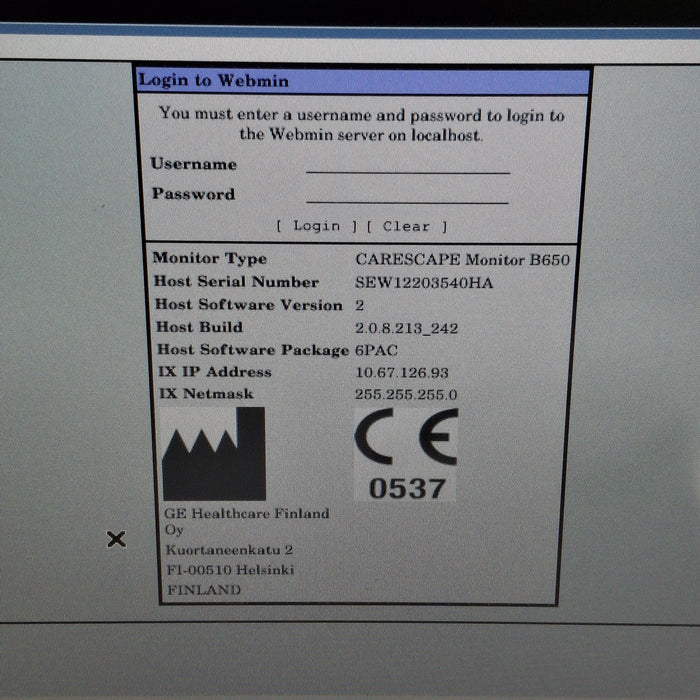Screen dimensions: 700x700
Task: Select netmask value '255.255.255.0'
Action: [x=406, y=395]
